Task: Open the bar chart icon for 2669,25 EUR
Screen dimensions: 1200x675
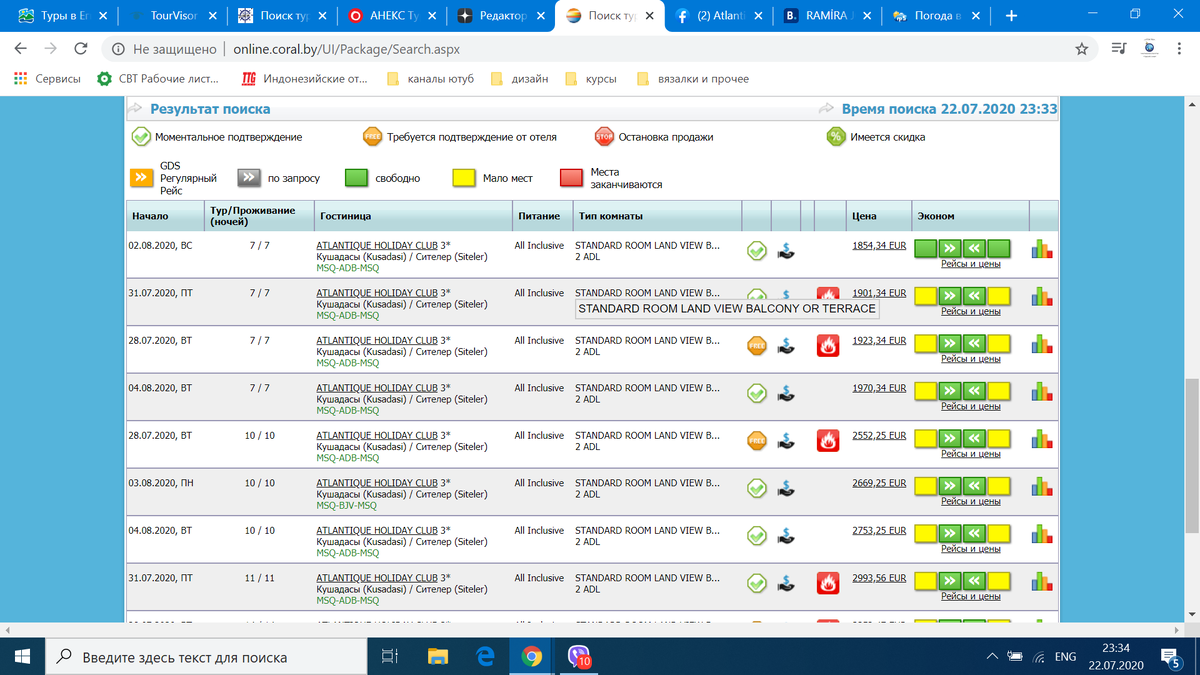Action: click(x=1043, y=487)
